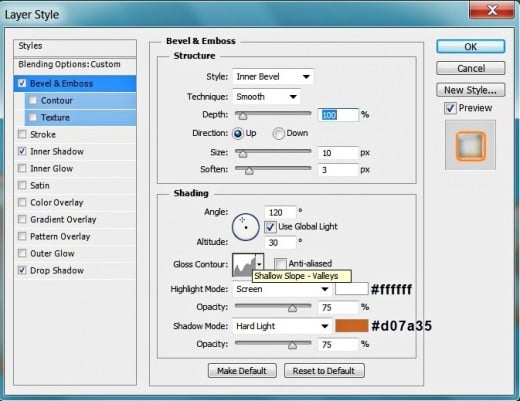Click the orange shadow color swatch
This screenshot has width=520, height=401.
click(352, 326)
